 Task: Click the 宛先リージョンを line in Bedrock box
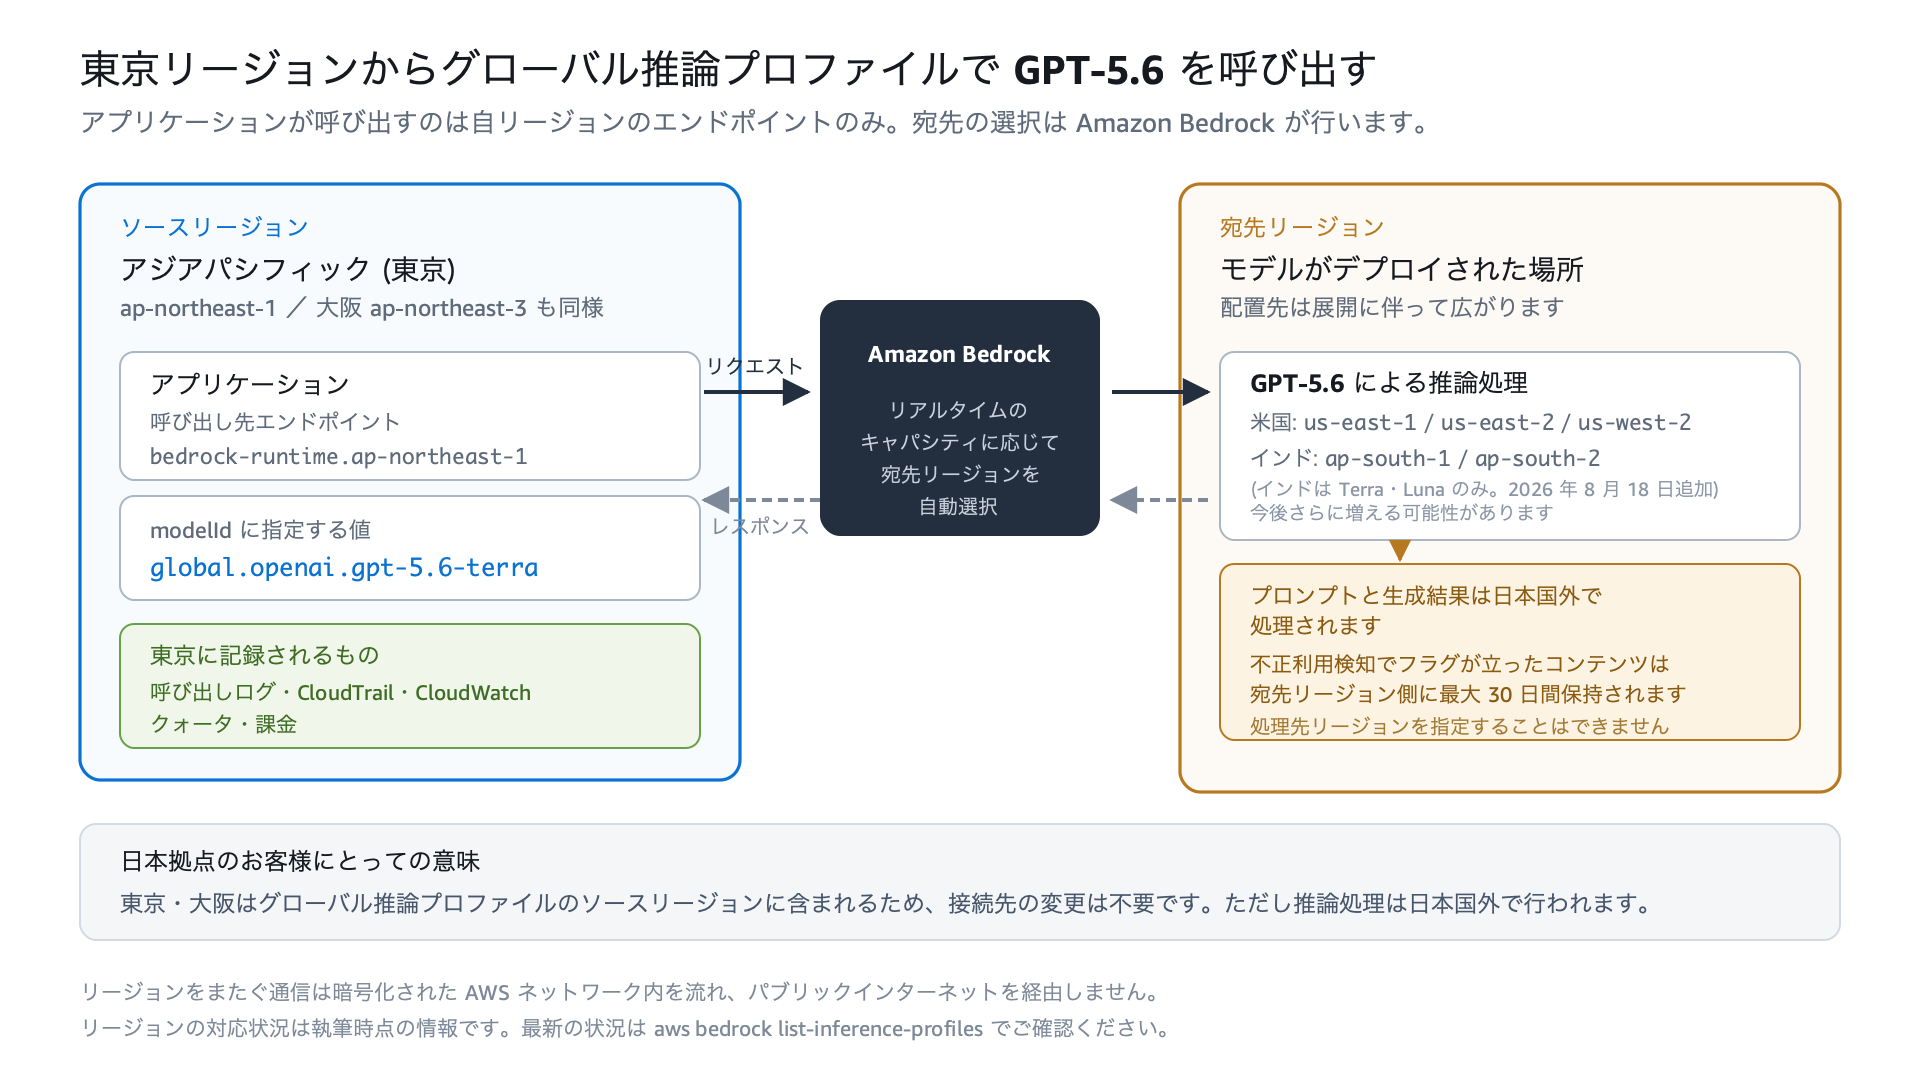959,474
